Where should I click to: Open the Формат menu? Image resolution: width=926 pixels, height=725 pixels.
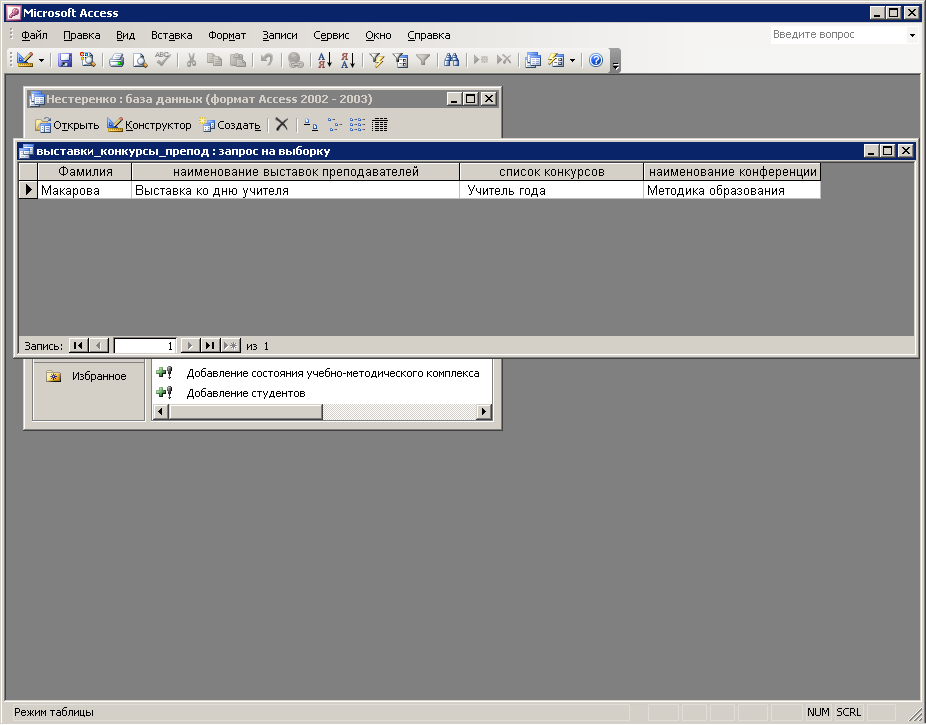[x=227, y=35]
